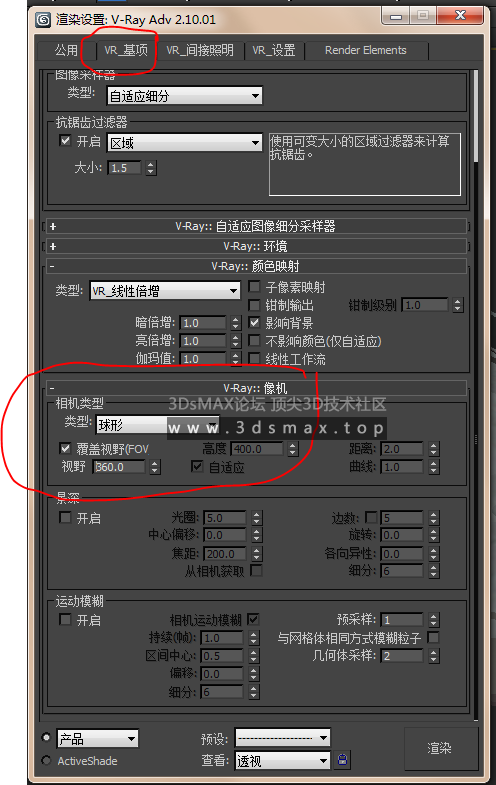Click the 3ds Max icon in the title bar
This screenshot has height=785, width=496.
click(43, 20)
